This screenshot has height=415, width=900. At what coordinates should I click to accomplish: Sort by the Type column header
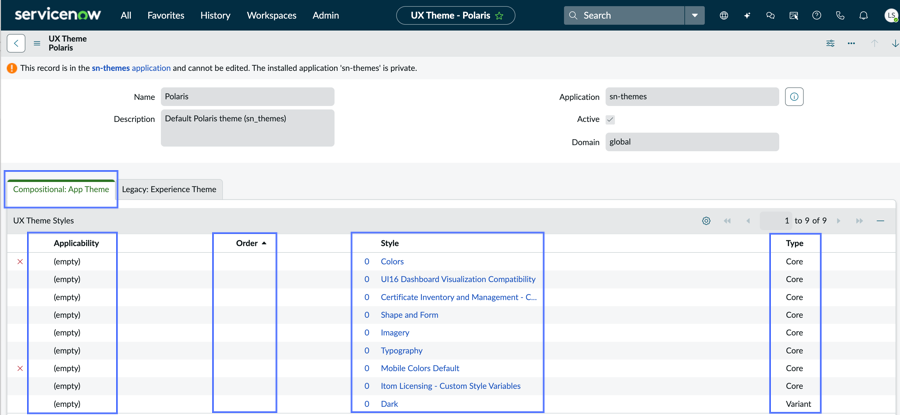point(794,243)
